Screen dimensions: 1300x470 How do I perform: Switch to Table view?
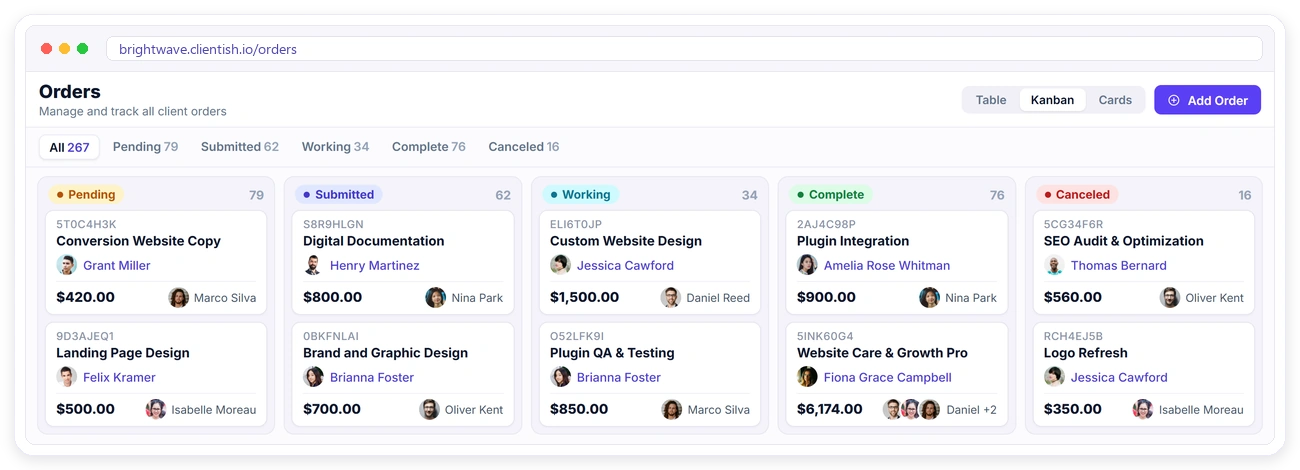tap(991, 100)
